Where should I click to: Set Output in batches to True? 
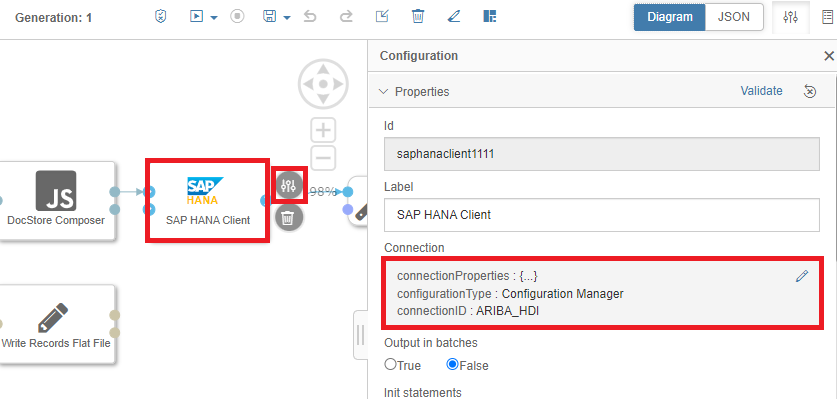tap(391, 364)
